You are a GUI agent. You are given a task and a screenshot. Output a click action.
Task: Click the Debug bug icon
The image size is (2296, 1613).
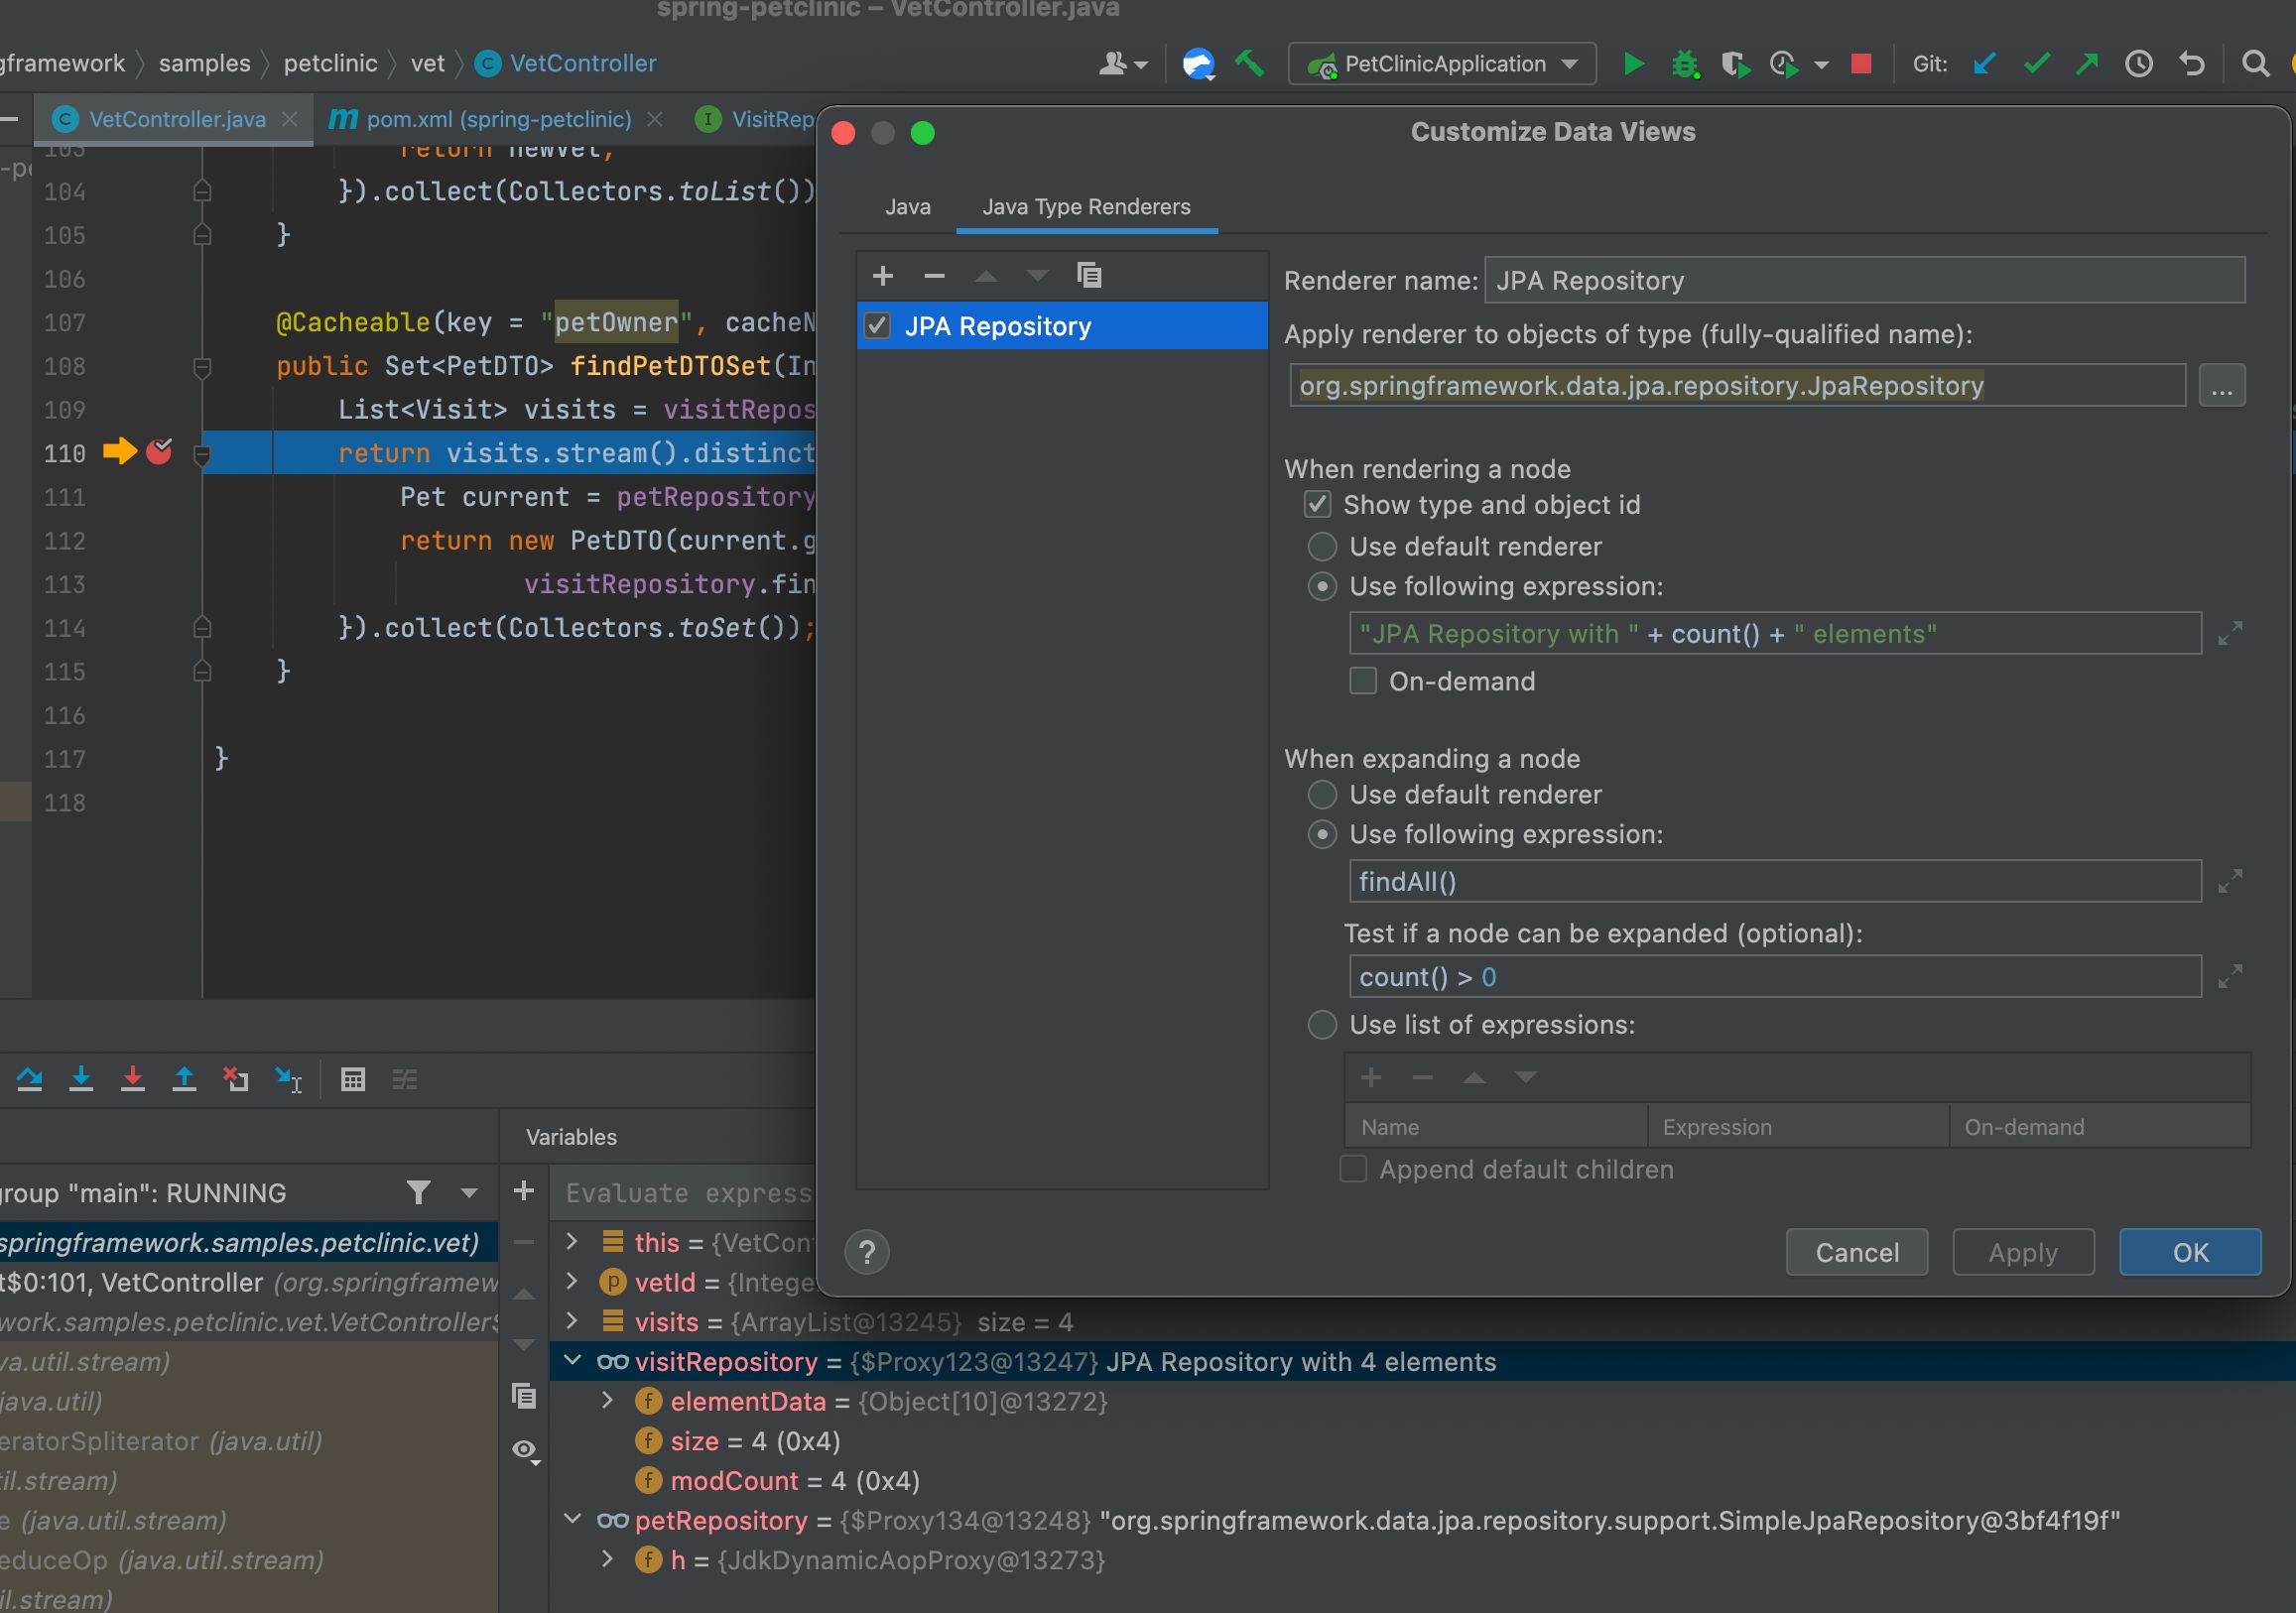(x=1684, y=64)
